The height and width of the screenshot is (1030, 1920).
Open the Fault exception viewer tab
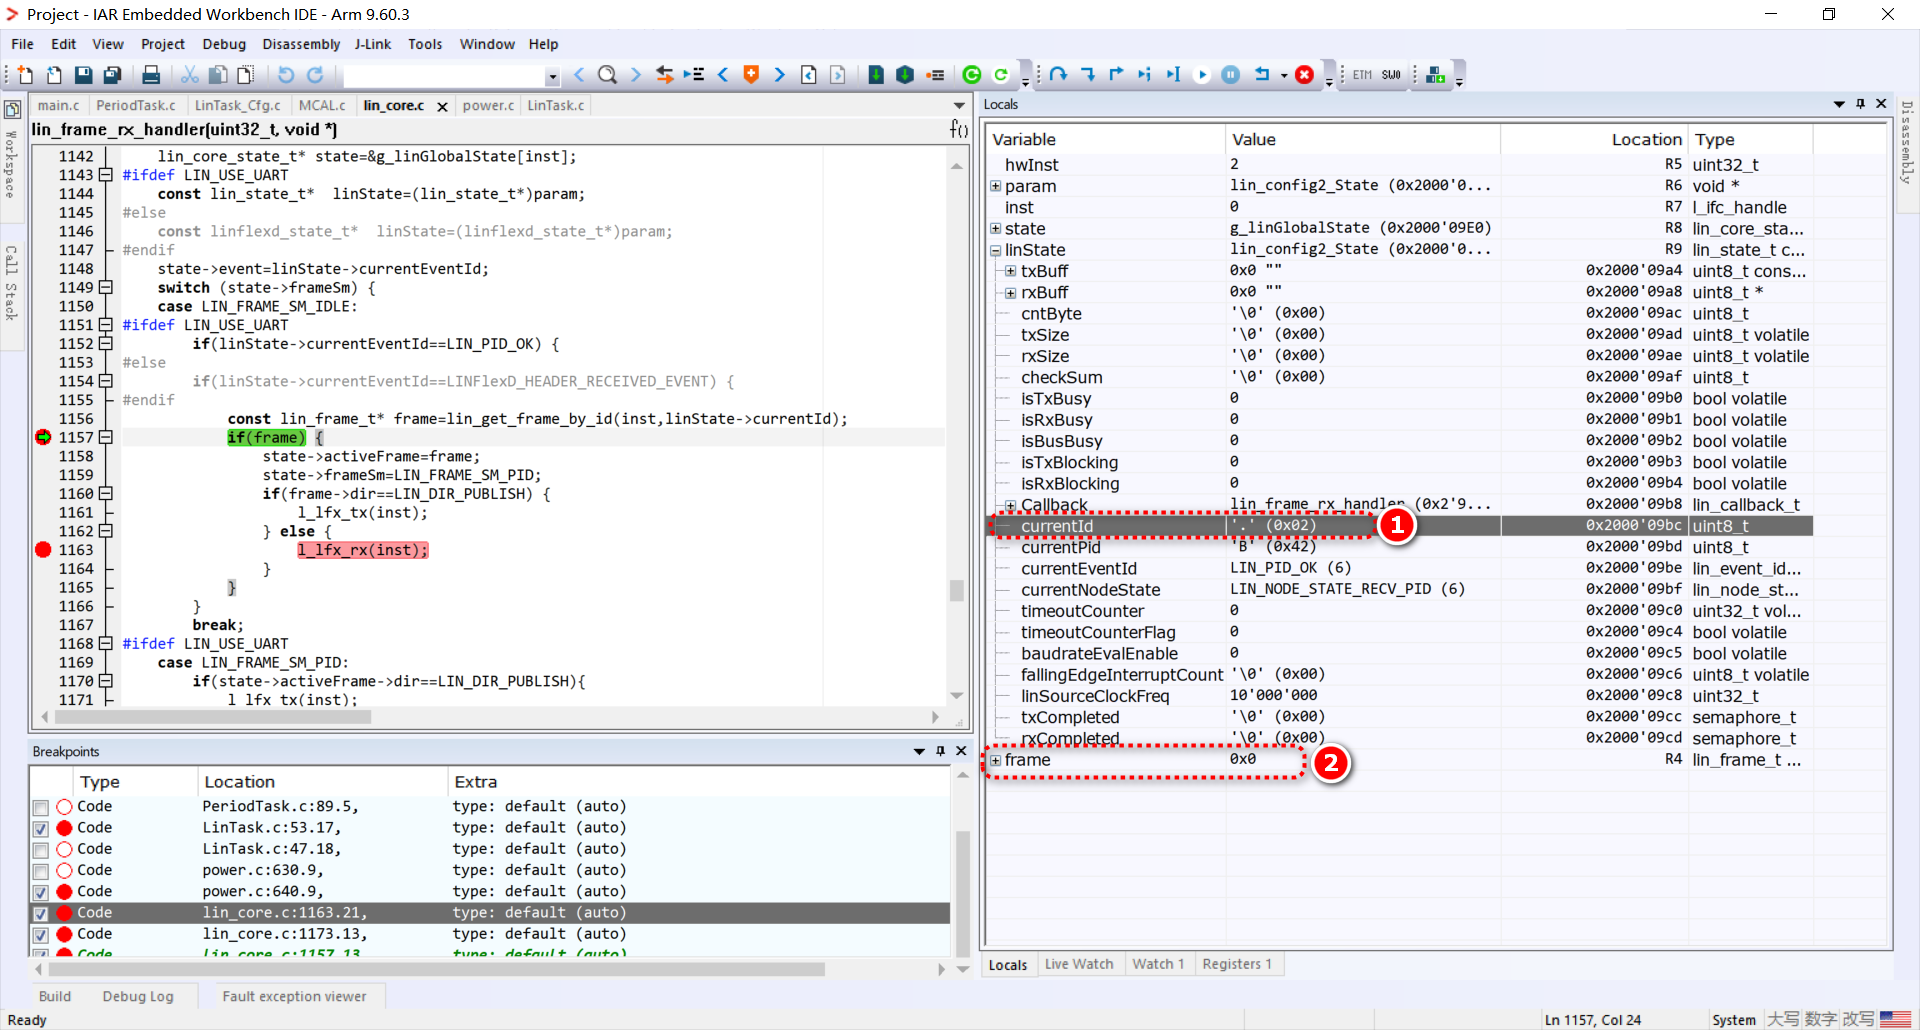pos(294,996)
